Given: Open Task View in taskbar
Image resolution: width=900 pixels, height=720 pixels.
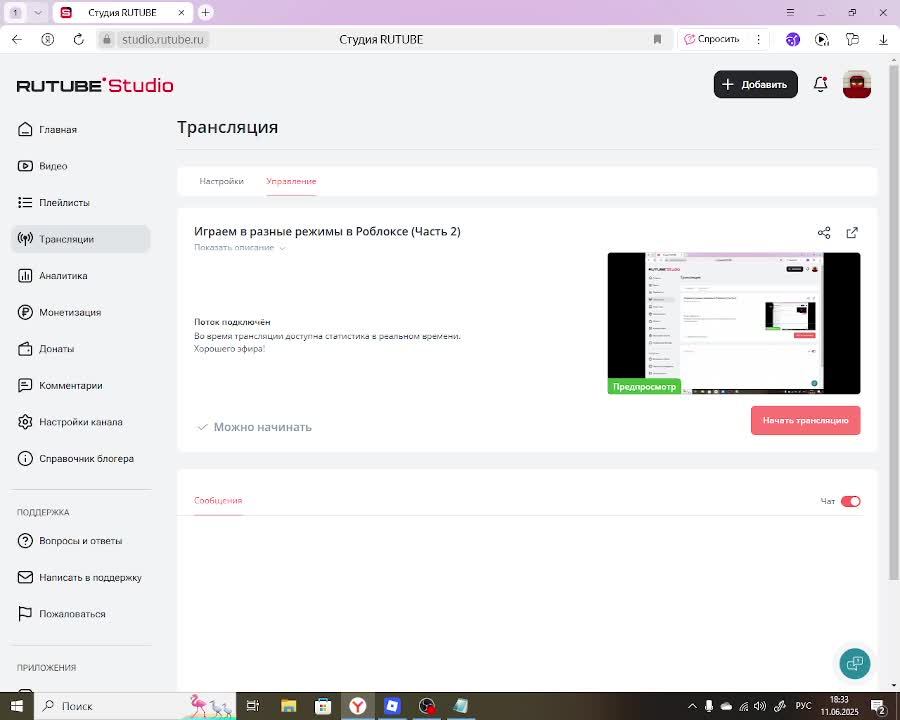Looking at the screenshot, I should click(x=253, y=706).
